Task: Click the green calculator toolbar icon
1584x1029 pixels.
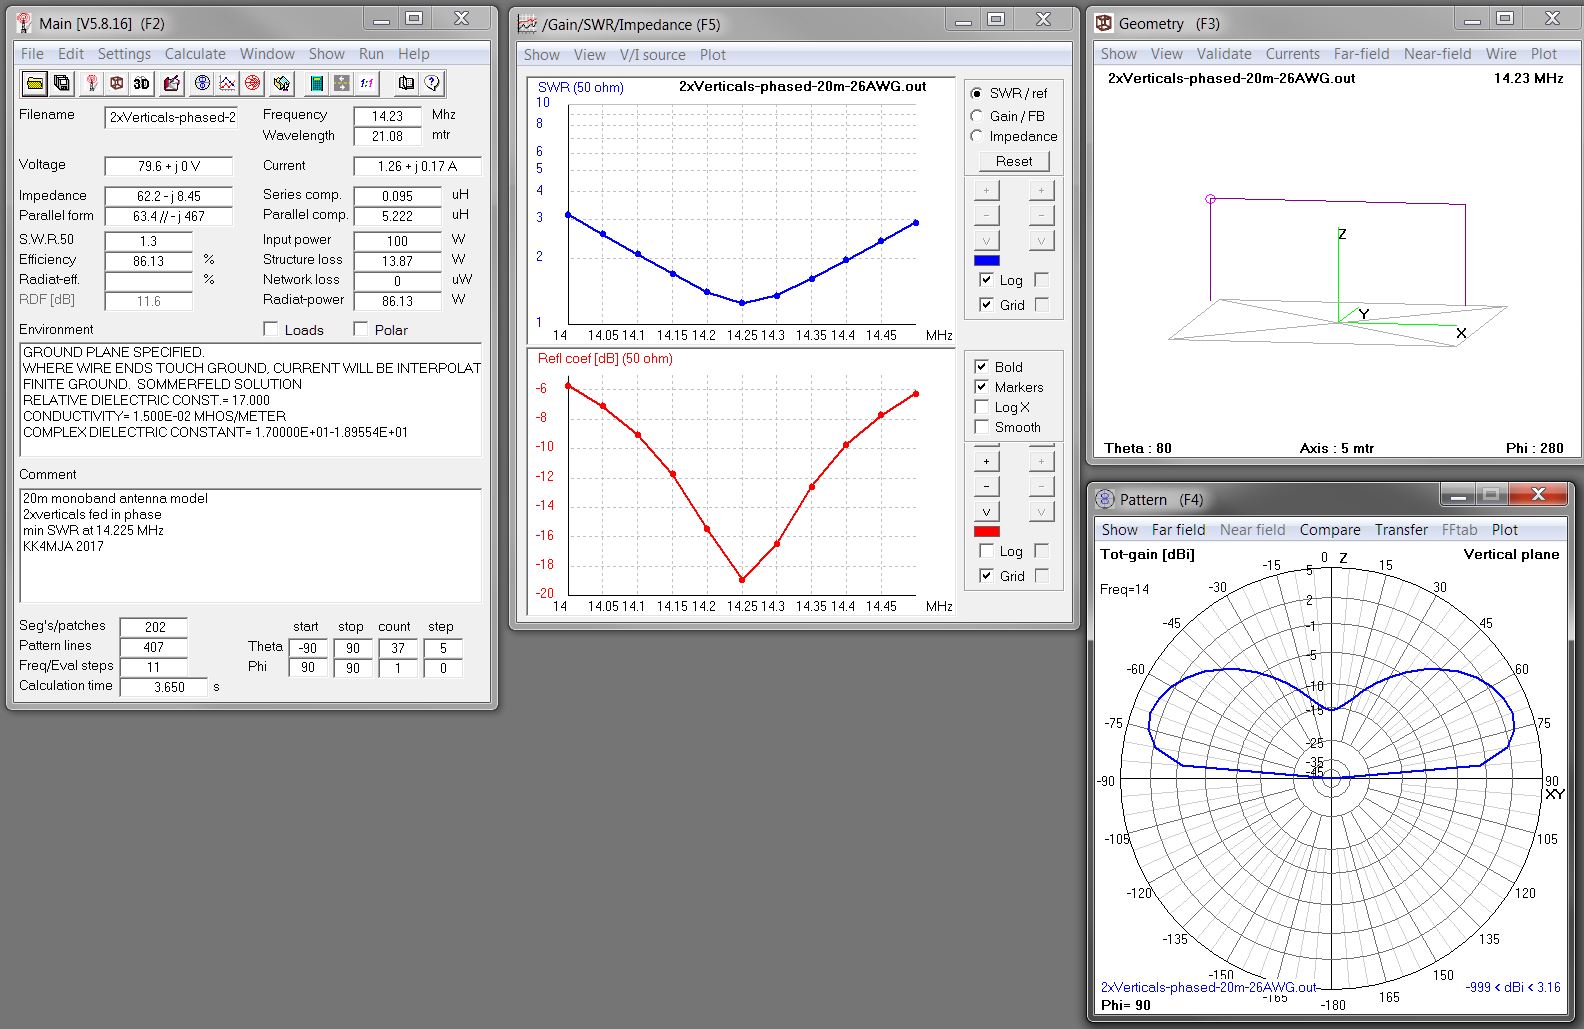Action: click(316, 83)
